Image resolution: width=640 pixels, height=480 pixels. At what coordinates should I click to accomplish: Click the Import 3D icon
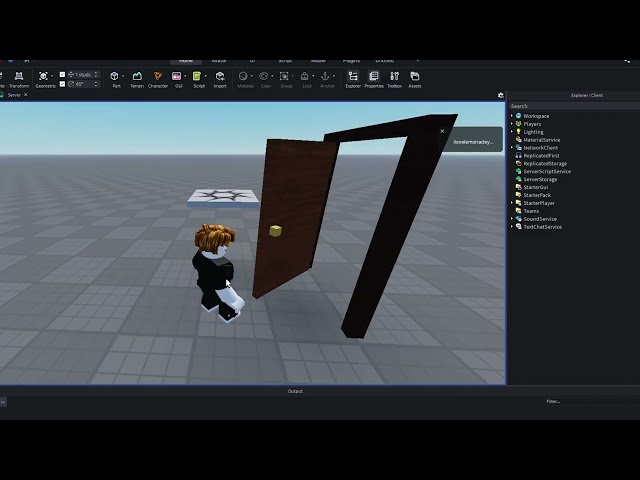[x=220, y=76]
